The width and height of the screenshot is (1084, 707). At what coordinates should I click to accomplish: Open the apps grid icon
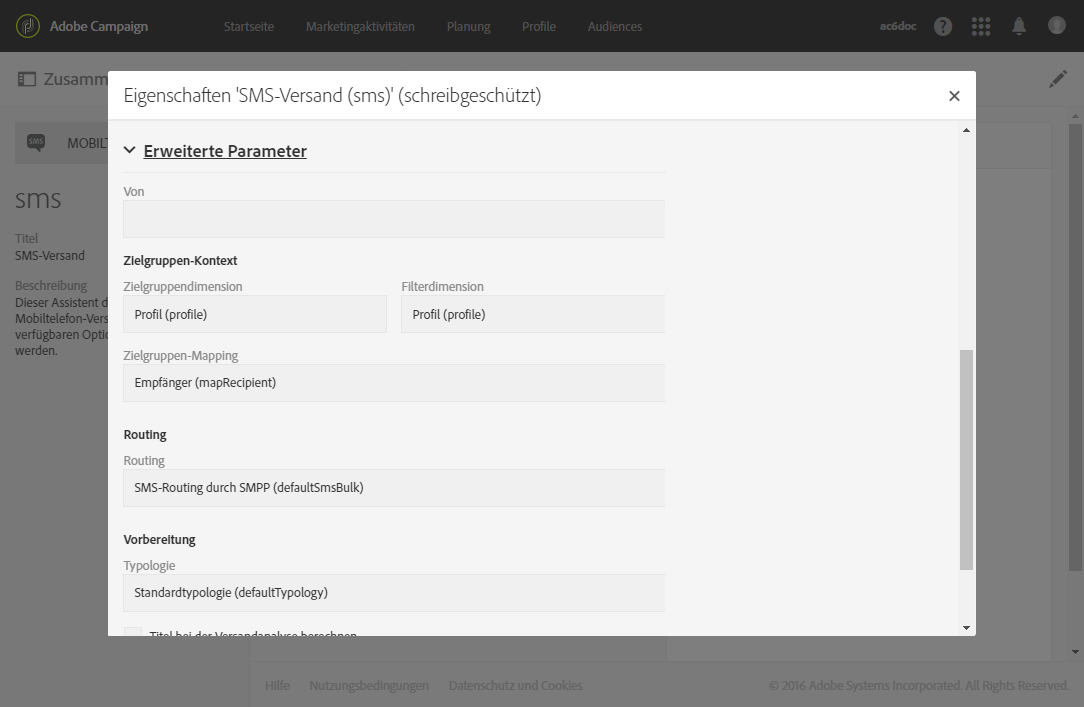[x=981, y=26]
